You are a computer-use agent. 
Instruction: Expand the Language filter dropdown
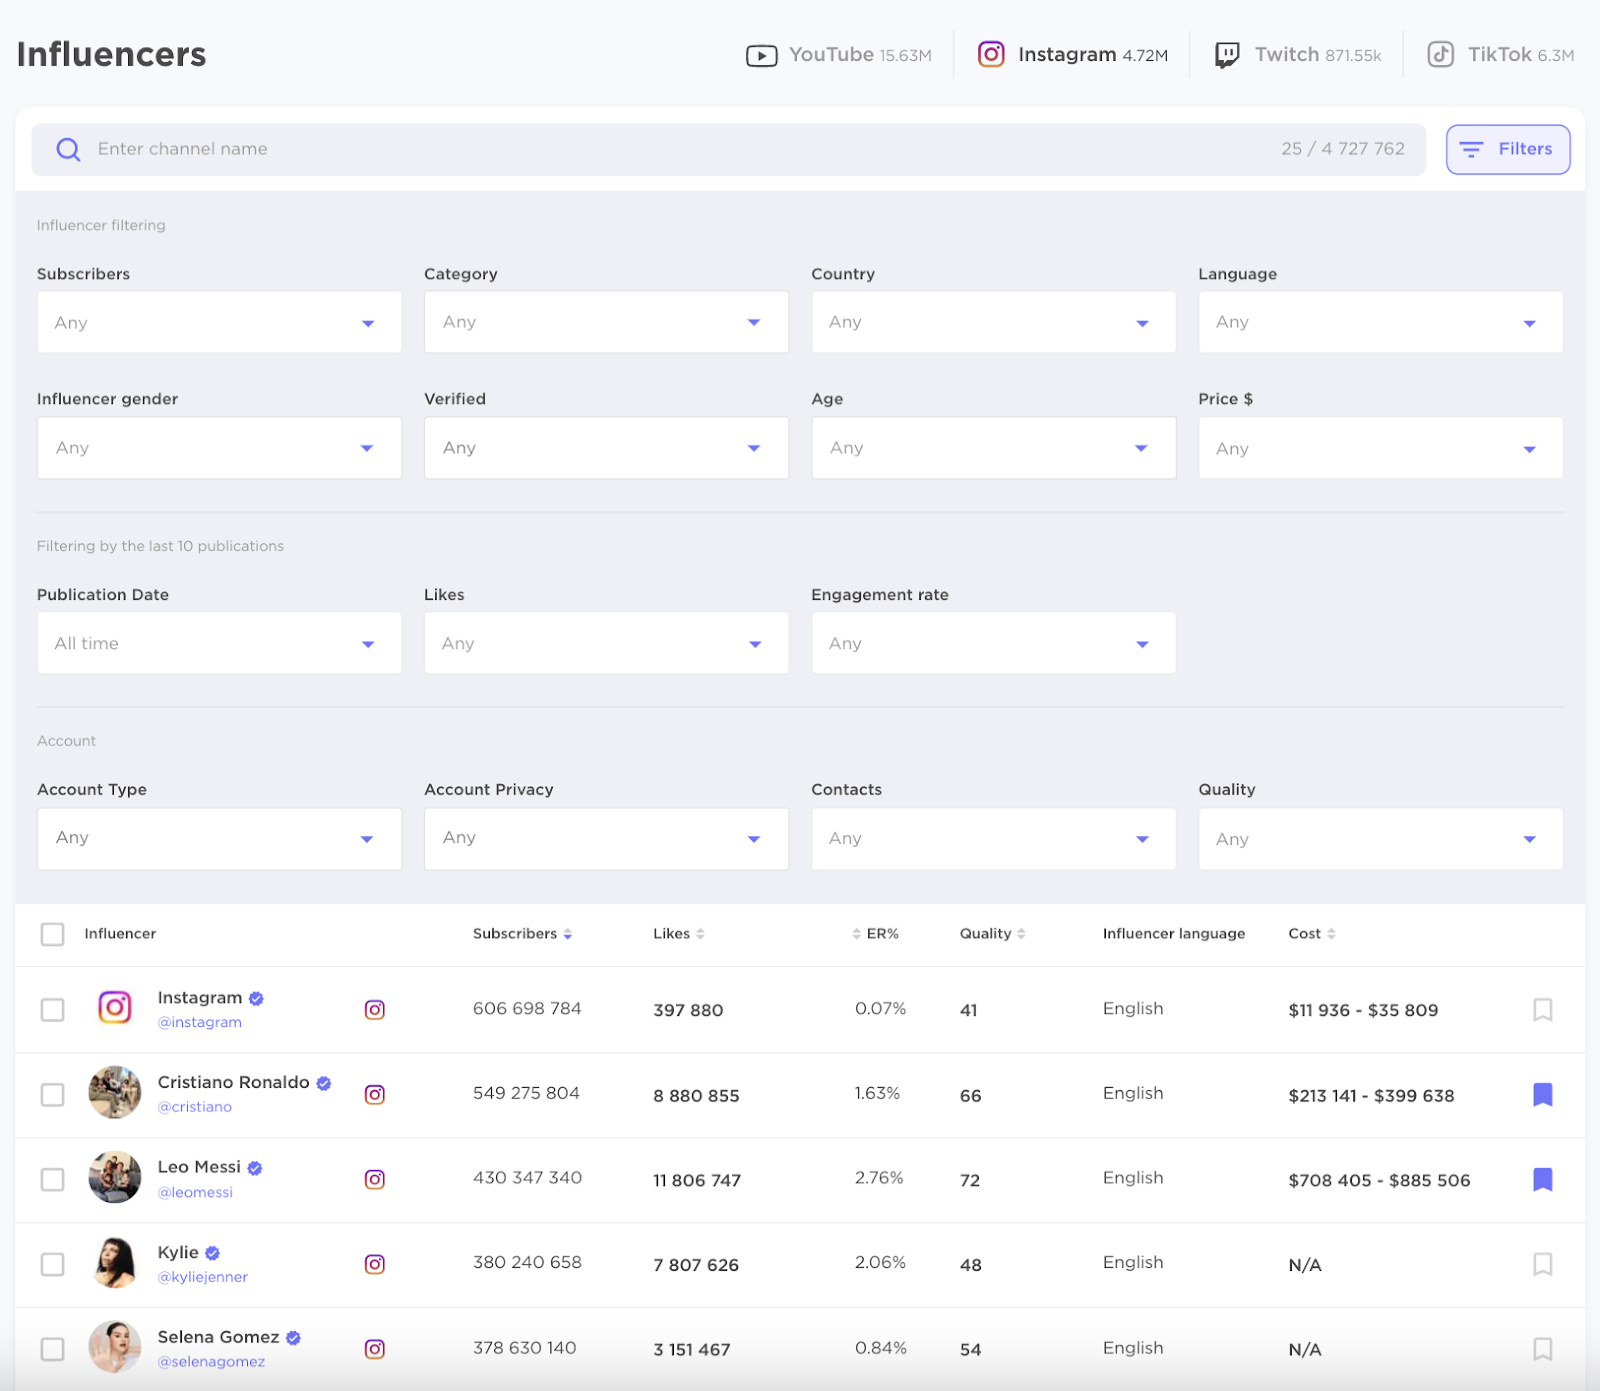point(1380,322)
